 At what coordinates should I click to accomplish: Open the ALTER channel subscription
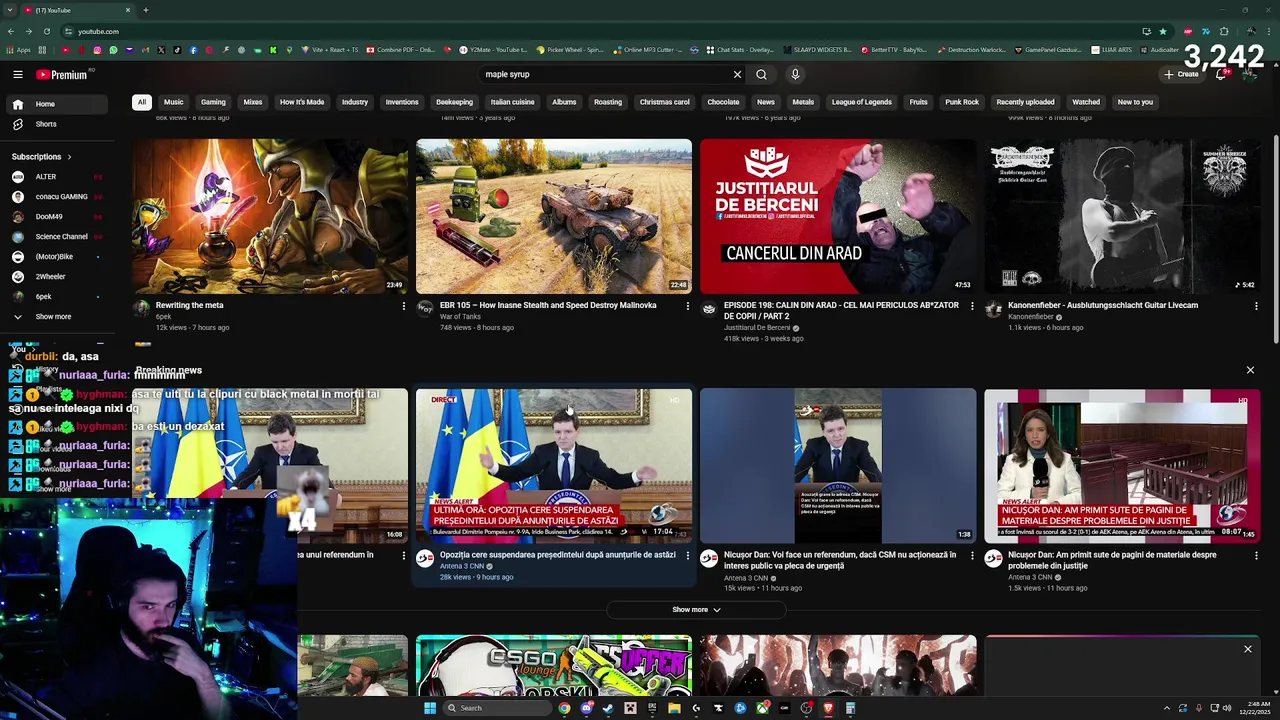57,177
